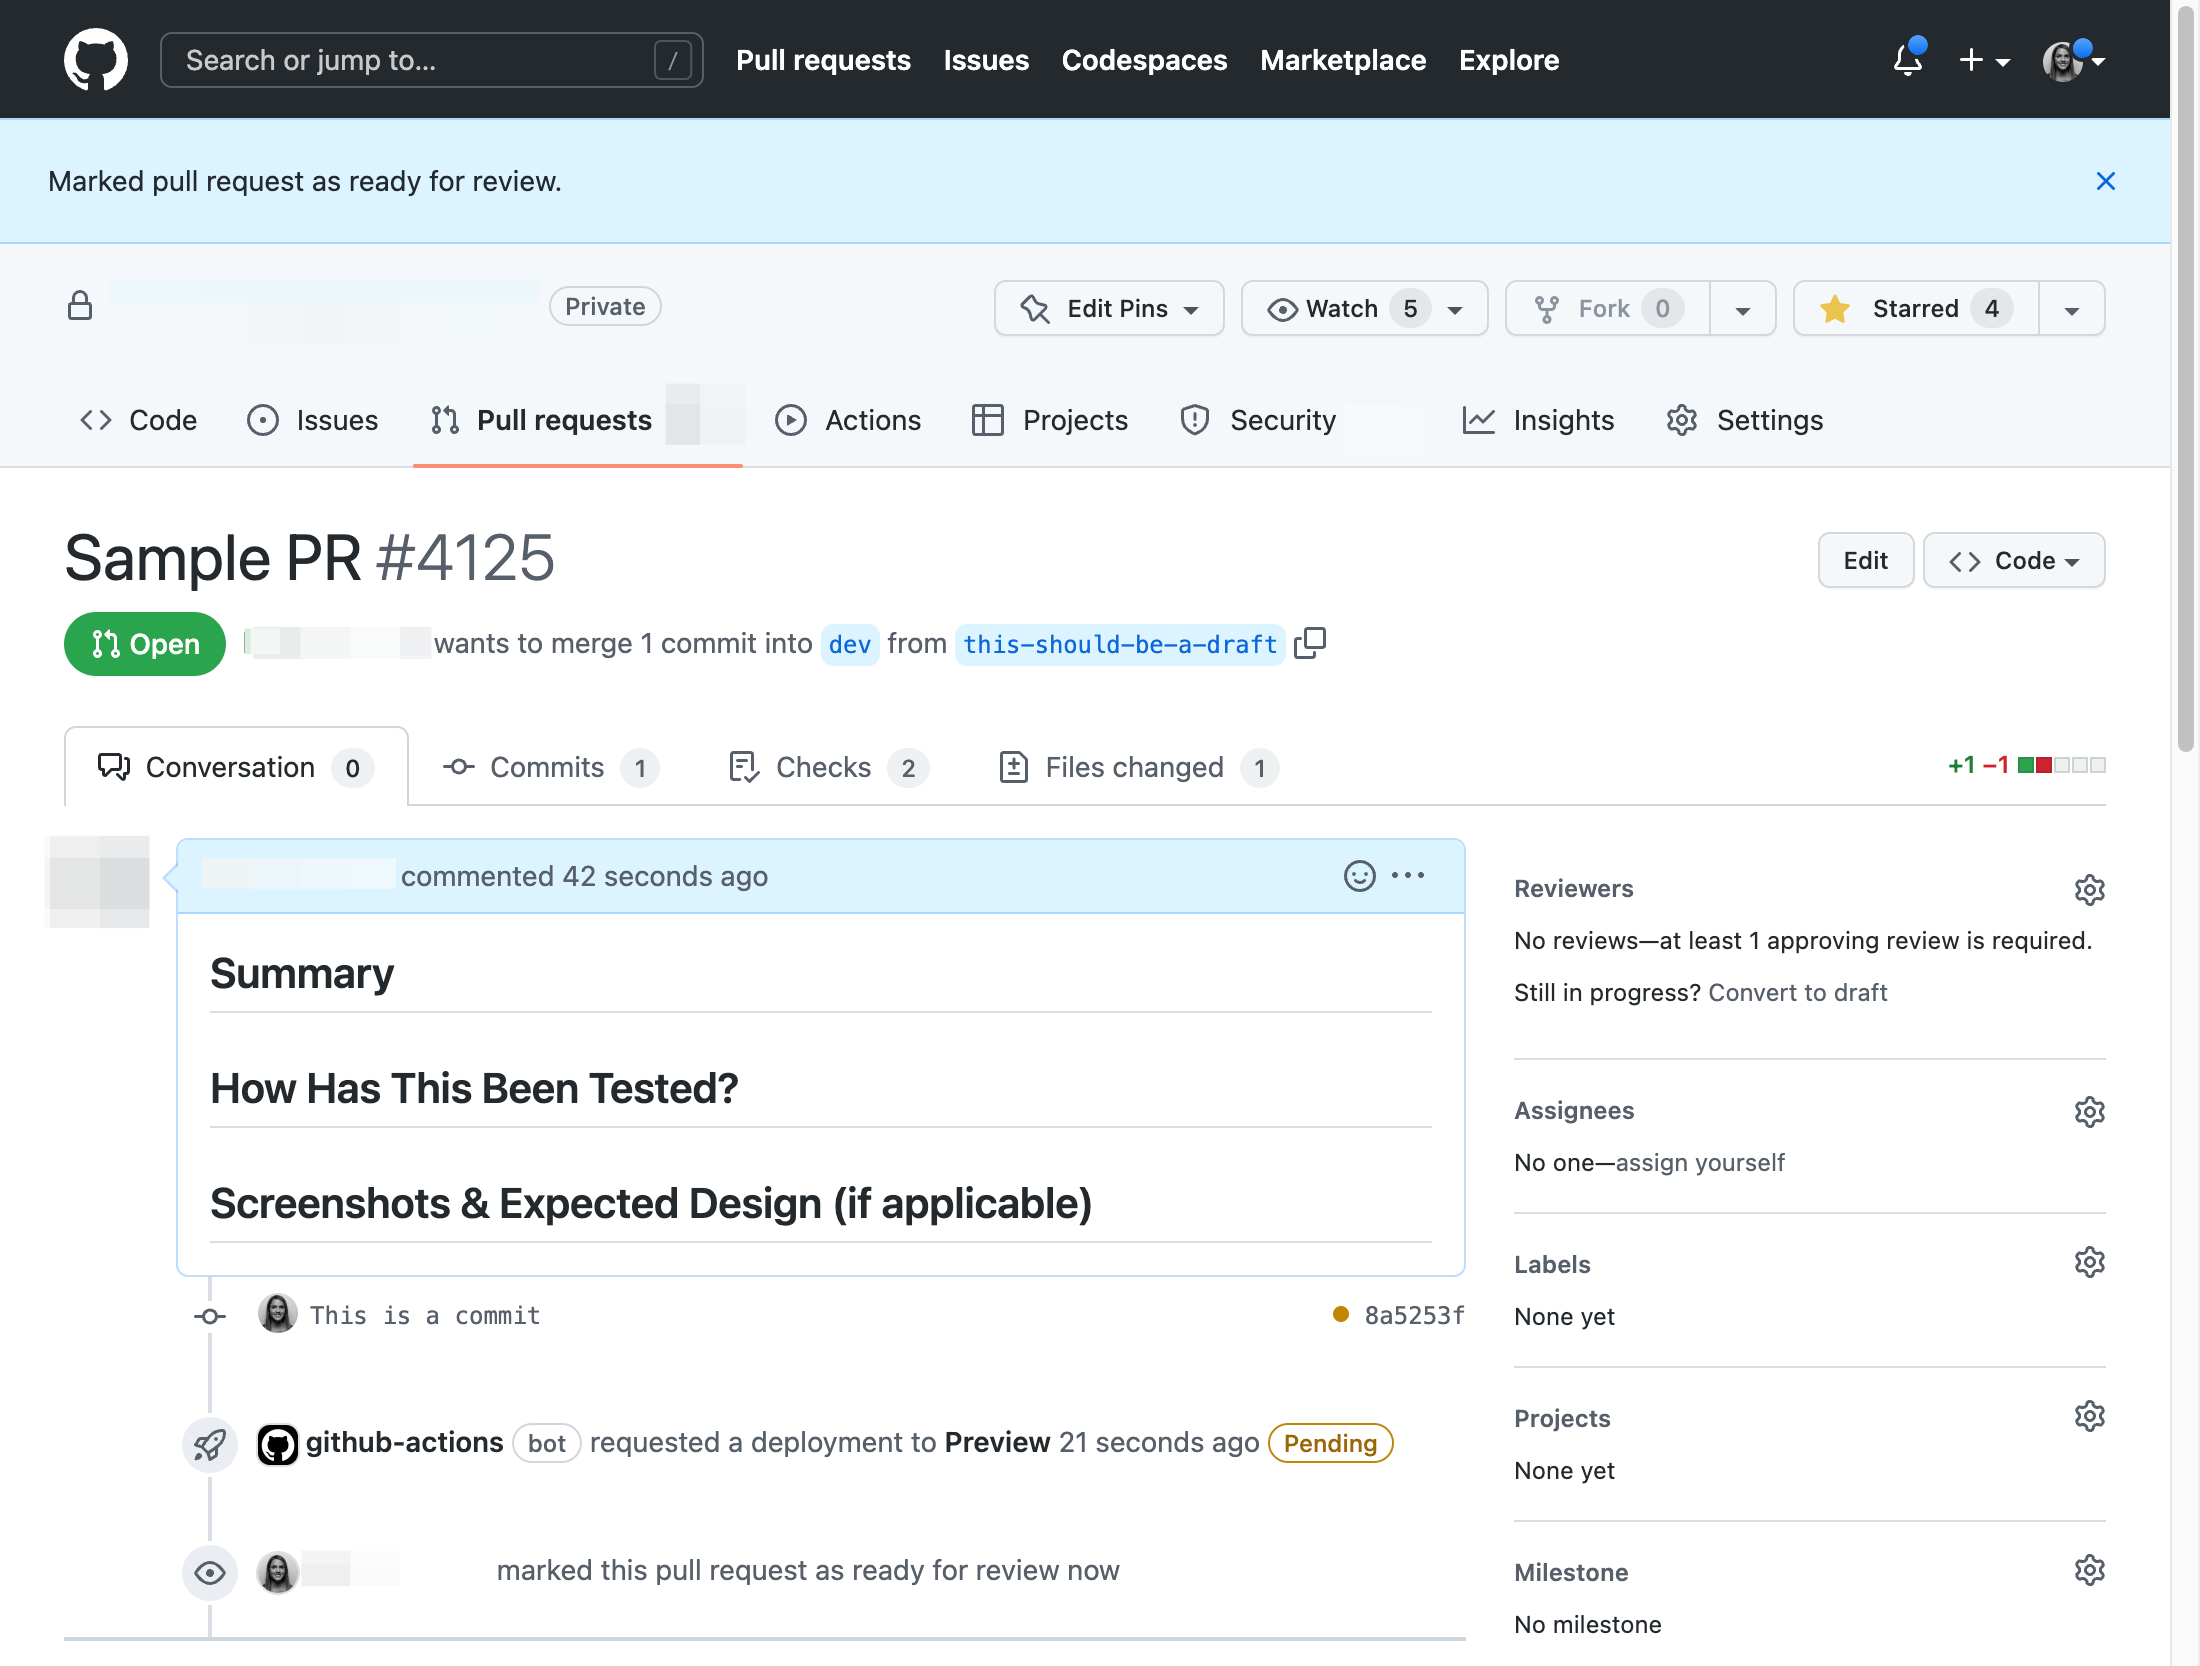Open the GitHub home logo
This screenshot has height=1666, width=2200.
coord(96,60)
